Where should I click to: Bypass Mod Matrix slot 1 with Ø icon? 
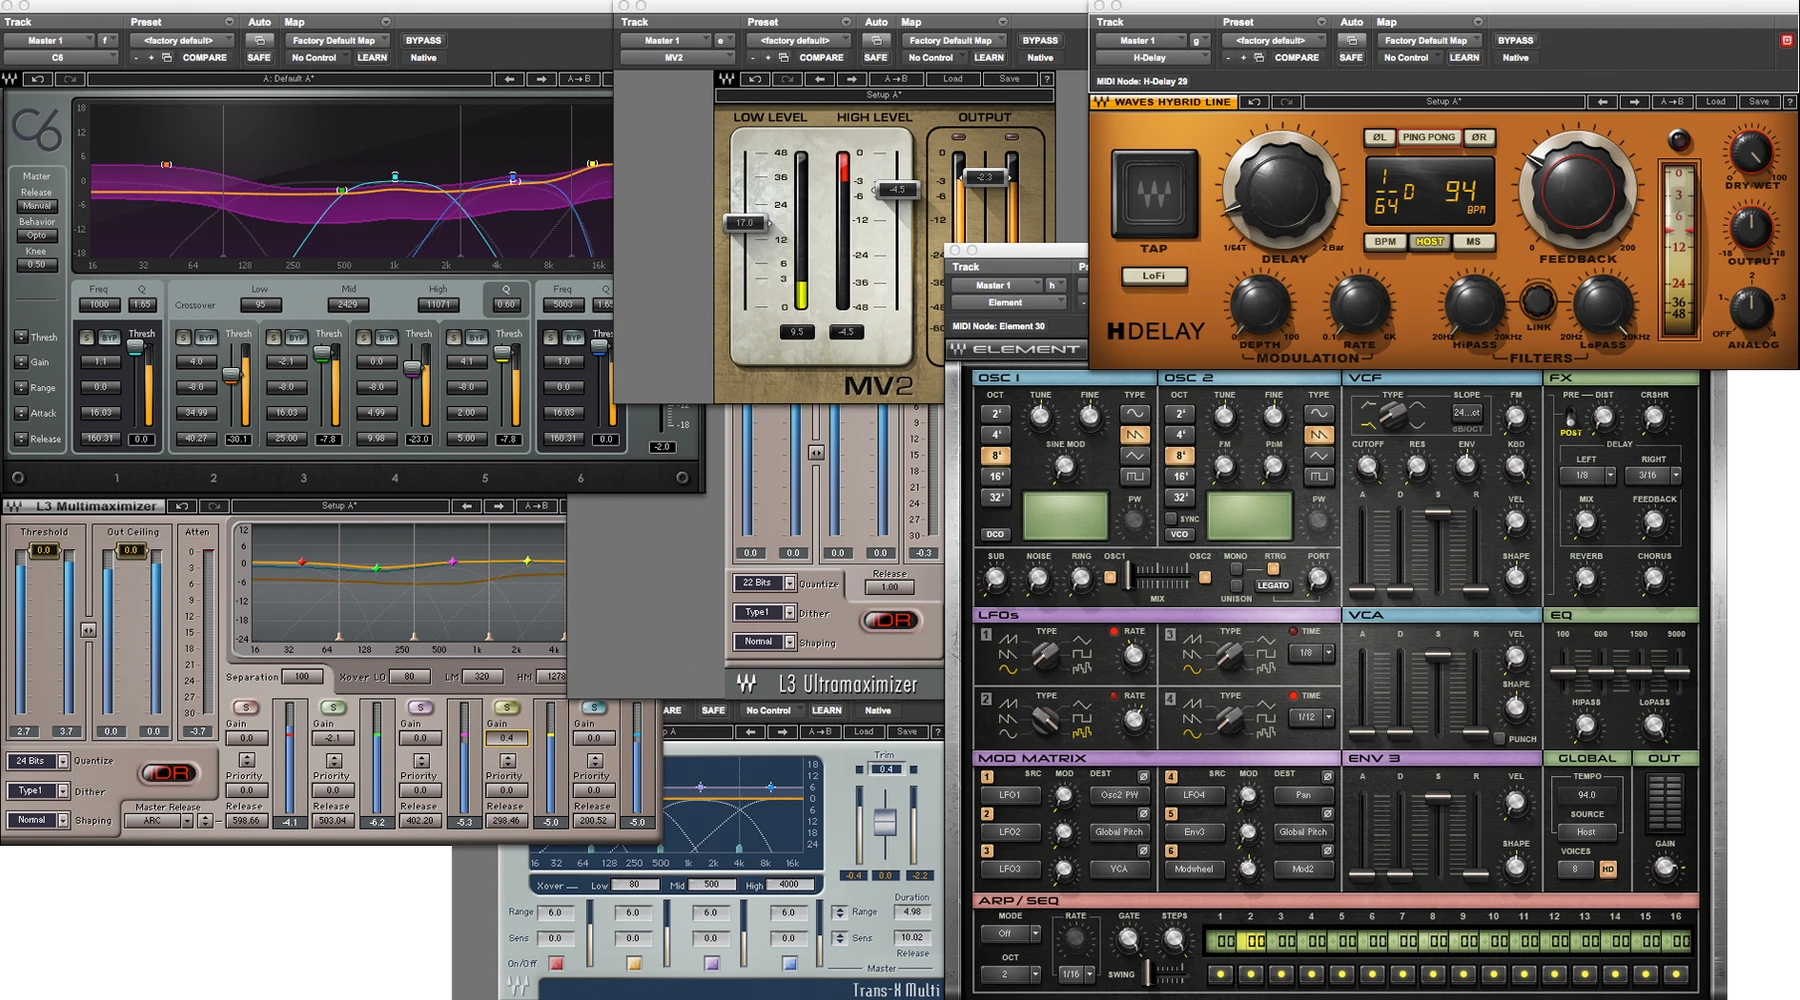coord(1143,776)
